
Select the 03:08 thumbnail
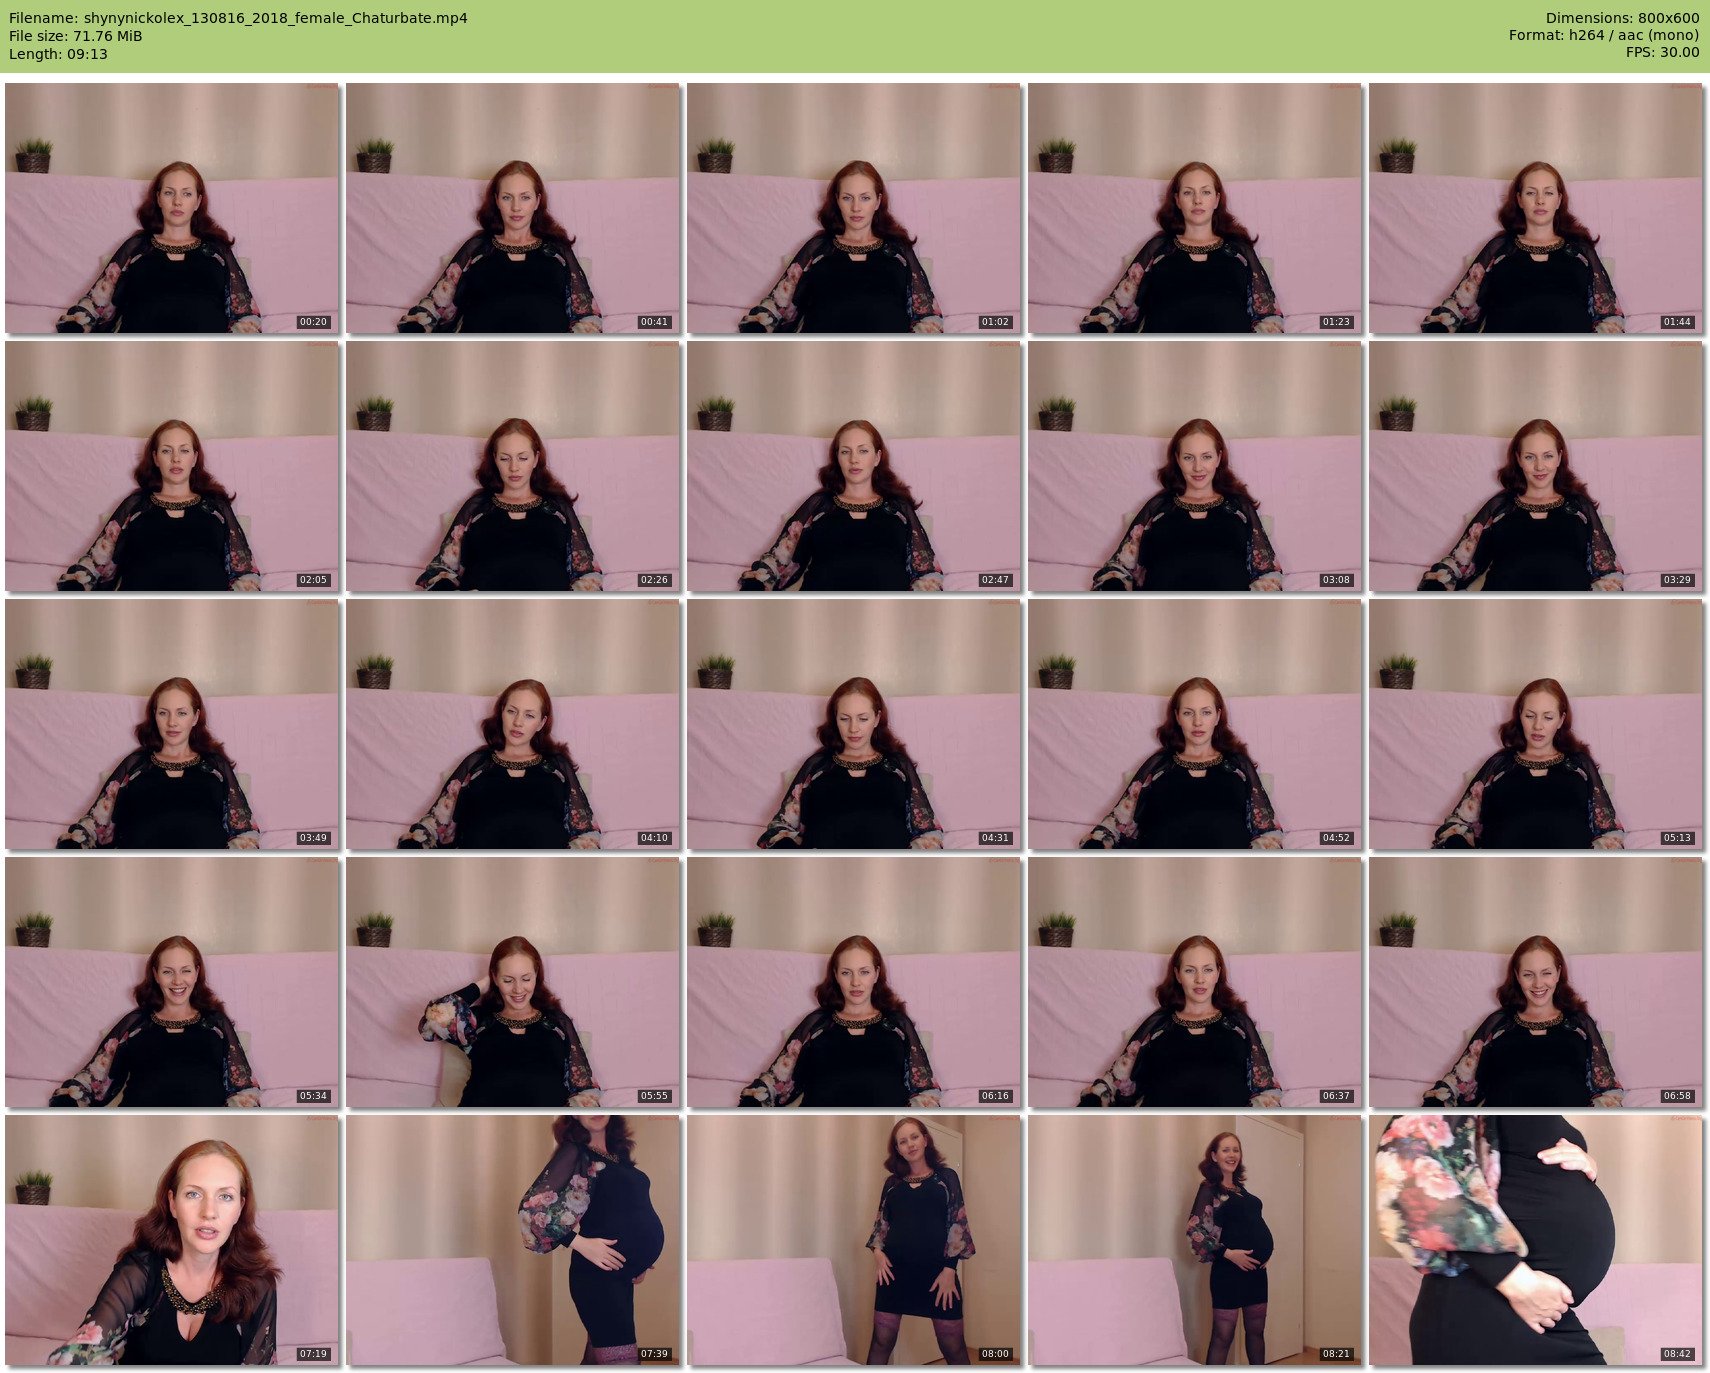coord(1195,466)
